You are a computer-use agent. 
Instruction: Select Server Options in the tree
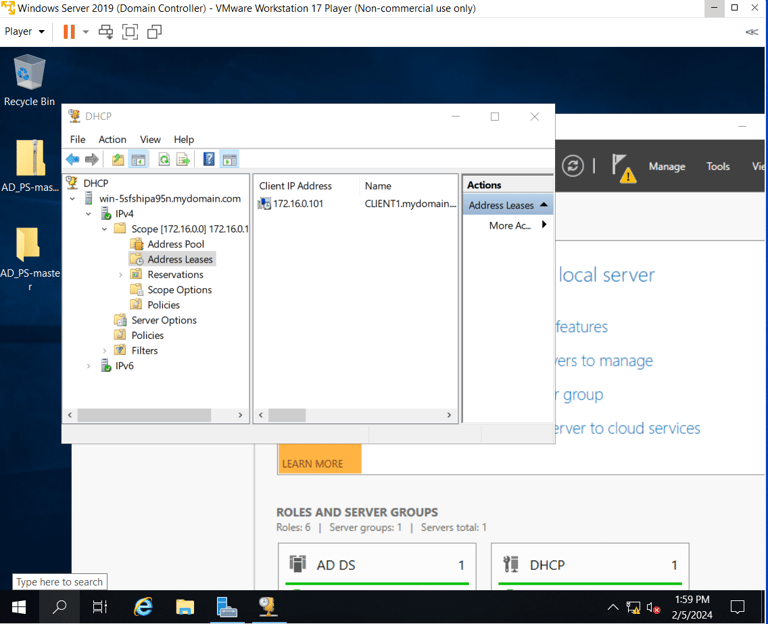click(164, 320)
